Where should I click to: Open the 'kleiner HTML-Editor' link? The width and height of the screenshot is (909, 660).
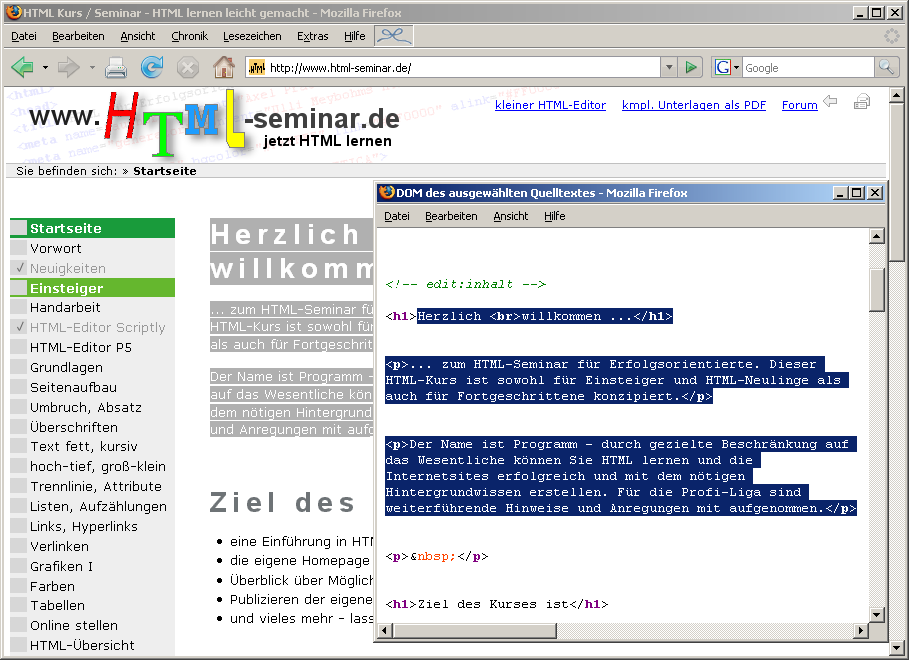pos(550,105)
